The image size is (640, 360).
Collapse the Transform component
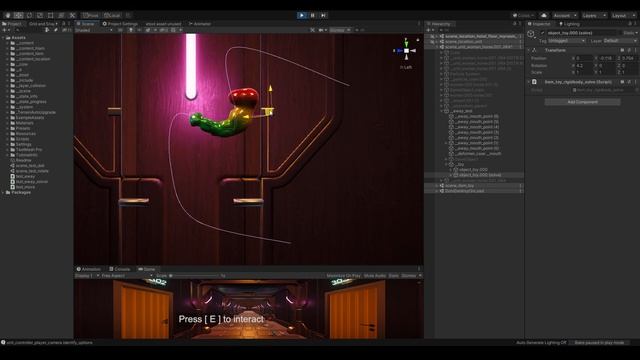coord(529,50)
